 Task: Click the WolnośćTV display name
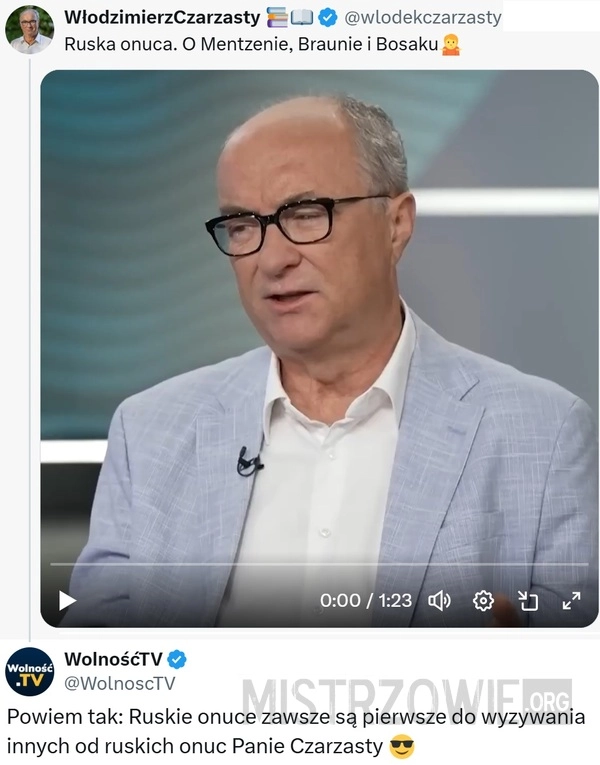click(x=113, y=659)
